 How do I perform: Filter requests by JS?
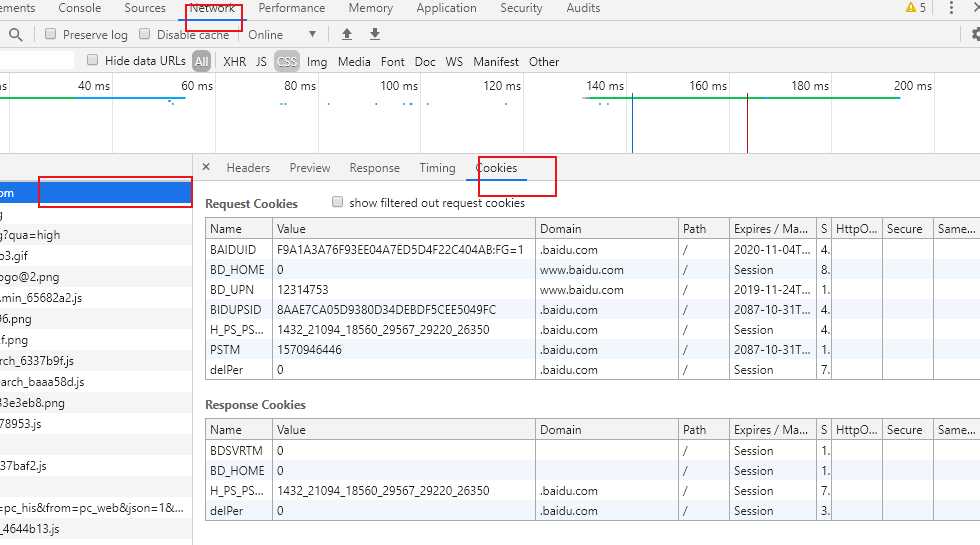[261, 61]
